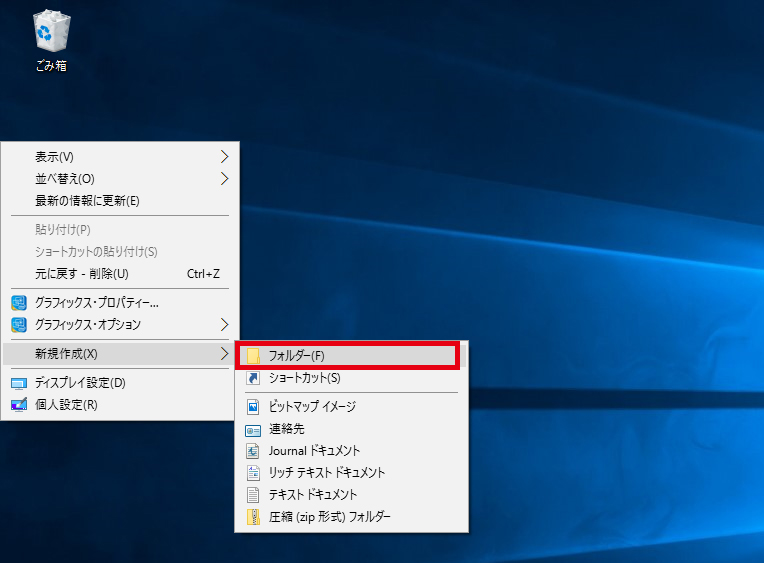The height and width of the screenshot is (563, 764).
Task: Expand the グラフィックス・オプション submenu arrow
Action: [224, 325]
